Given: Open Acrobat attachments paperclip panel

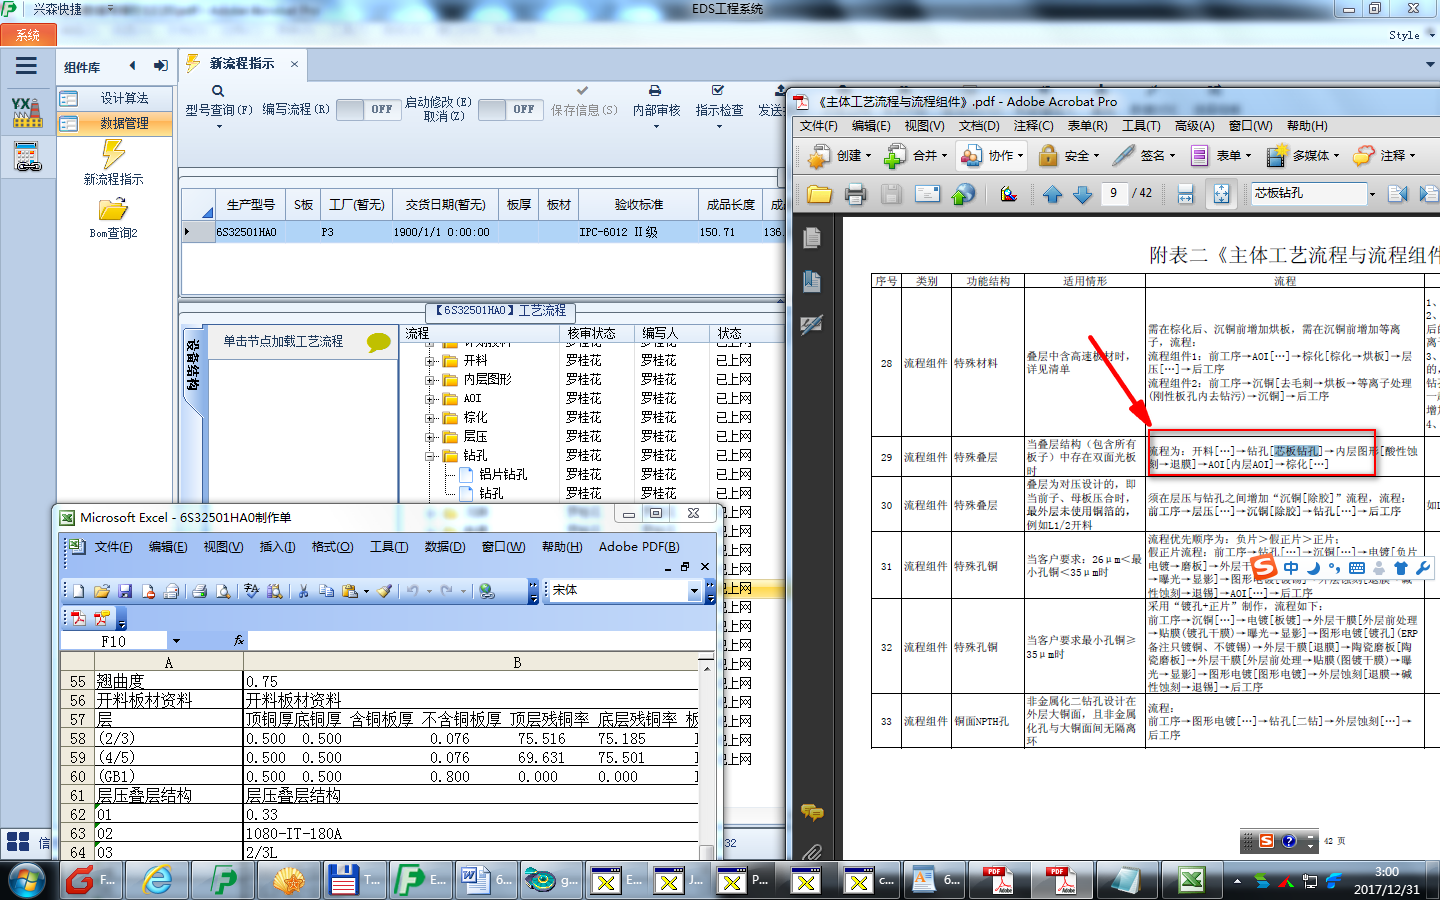Looking at the screenshot, I should (x=812, y=853).
